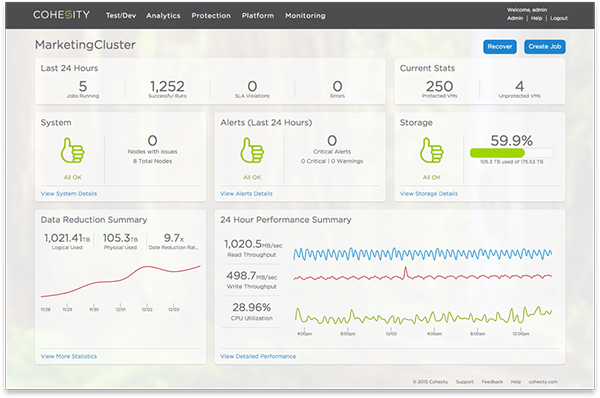
Task: Open View Storage Details link
Action: 429,194
